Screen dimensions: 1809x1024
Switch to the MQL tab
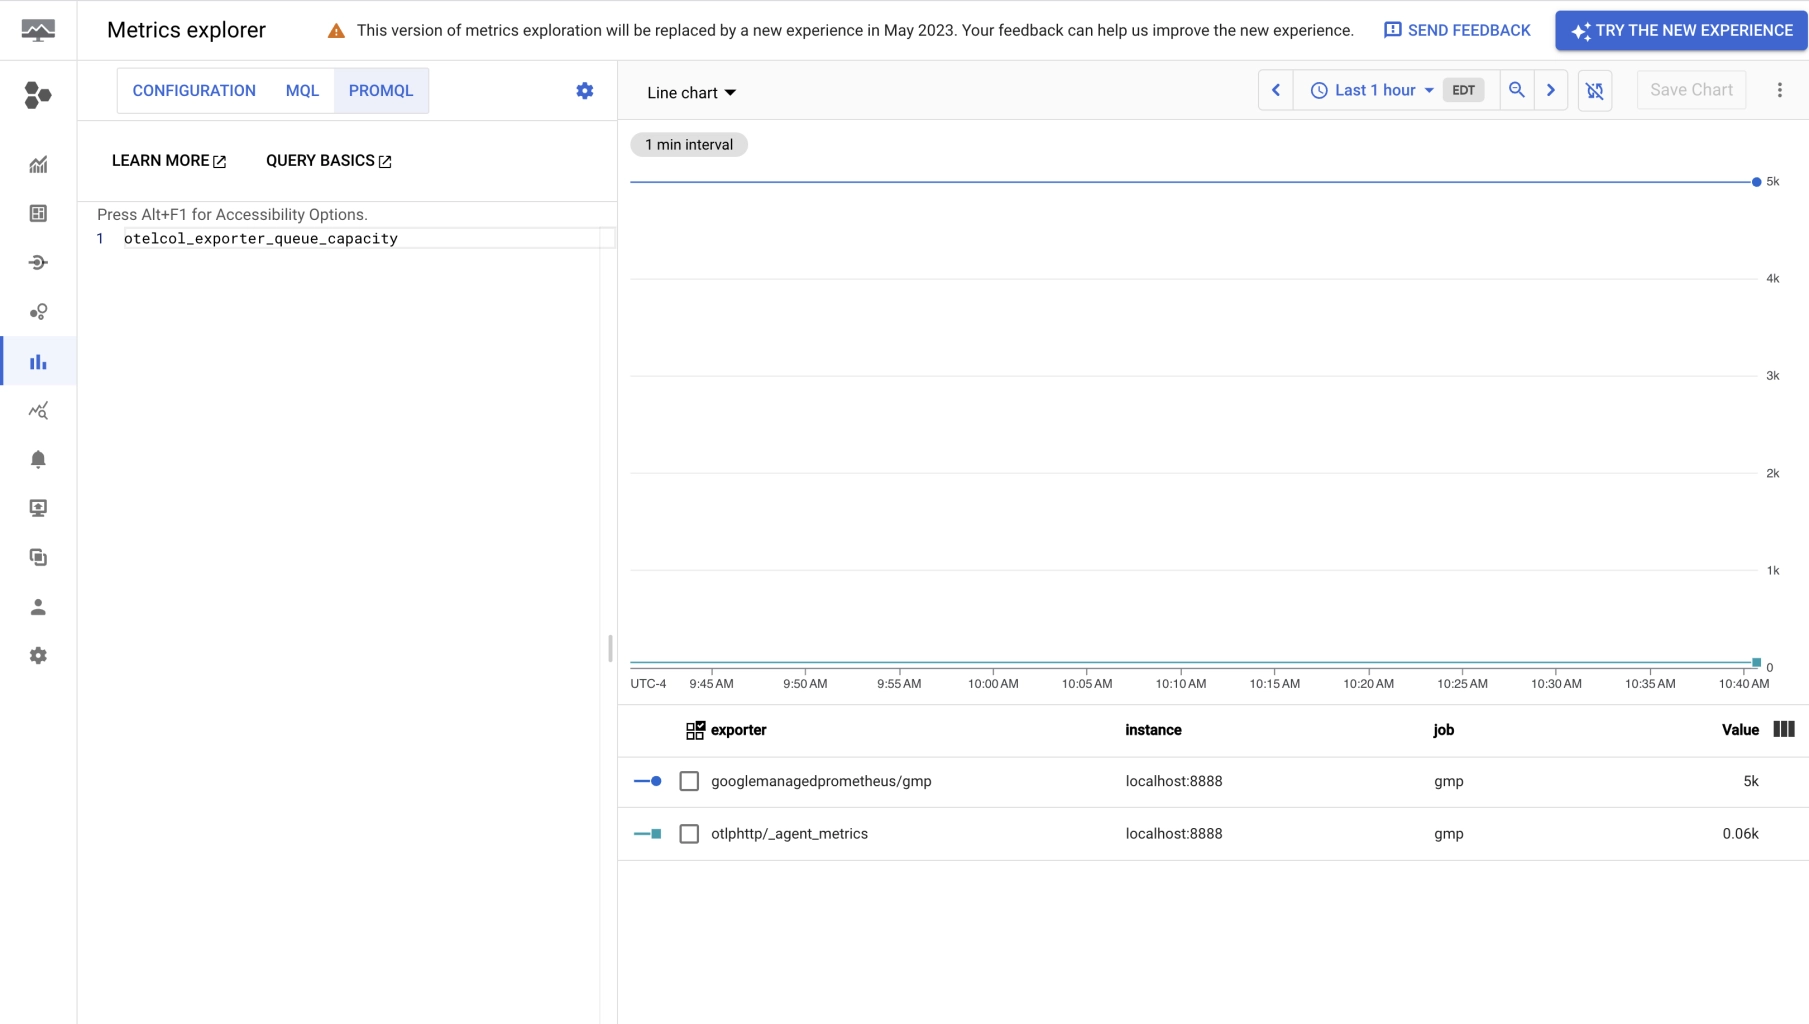tap(302, 90)
